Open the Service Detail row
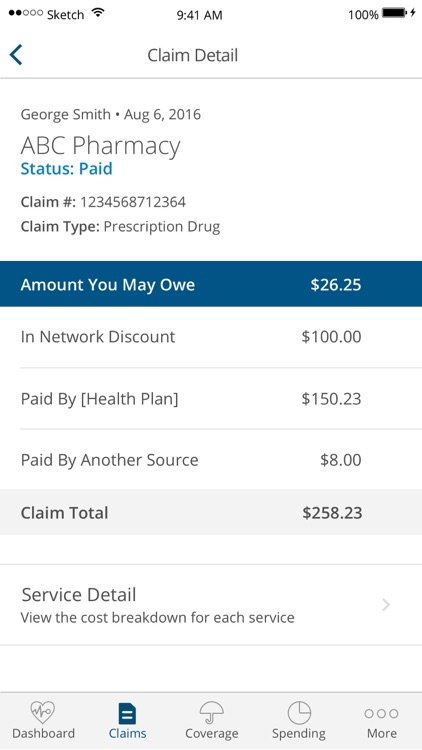 (211, 605)
